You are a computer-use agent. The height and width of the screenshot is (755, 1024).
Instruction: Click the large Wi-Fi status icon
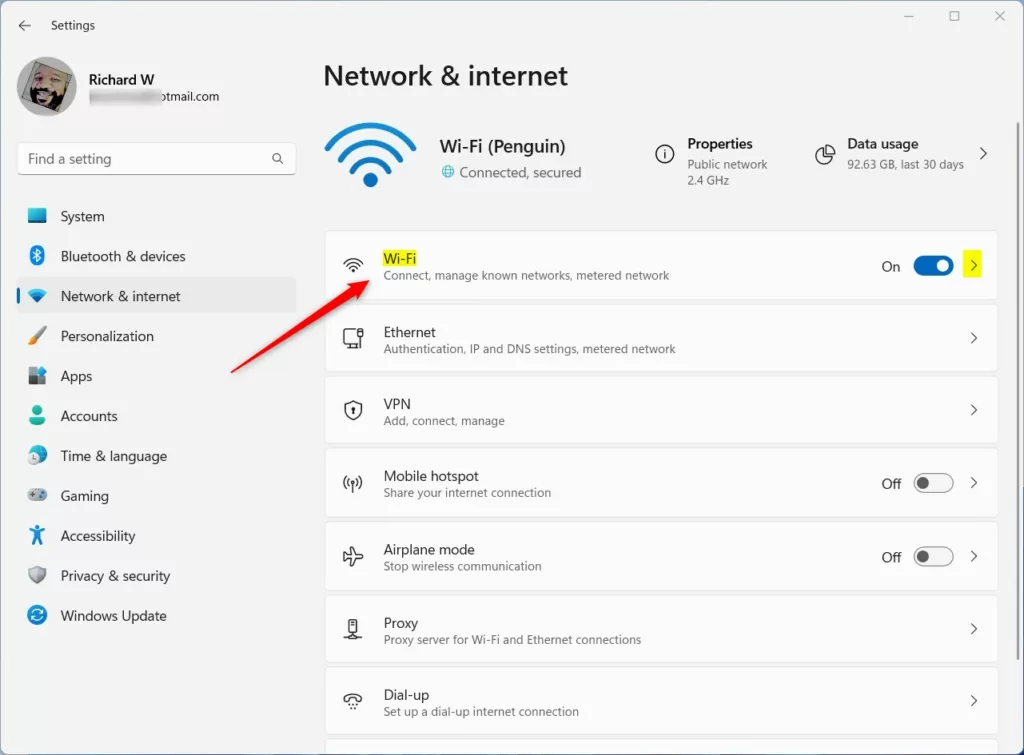[x=370, y=155]
